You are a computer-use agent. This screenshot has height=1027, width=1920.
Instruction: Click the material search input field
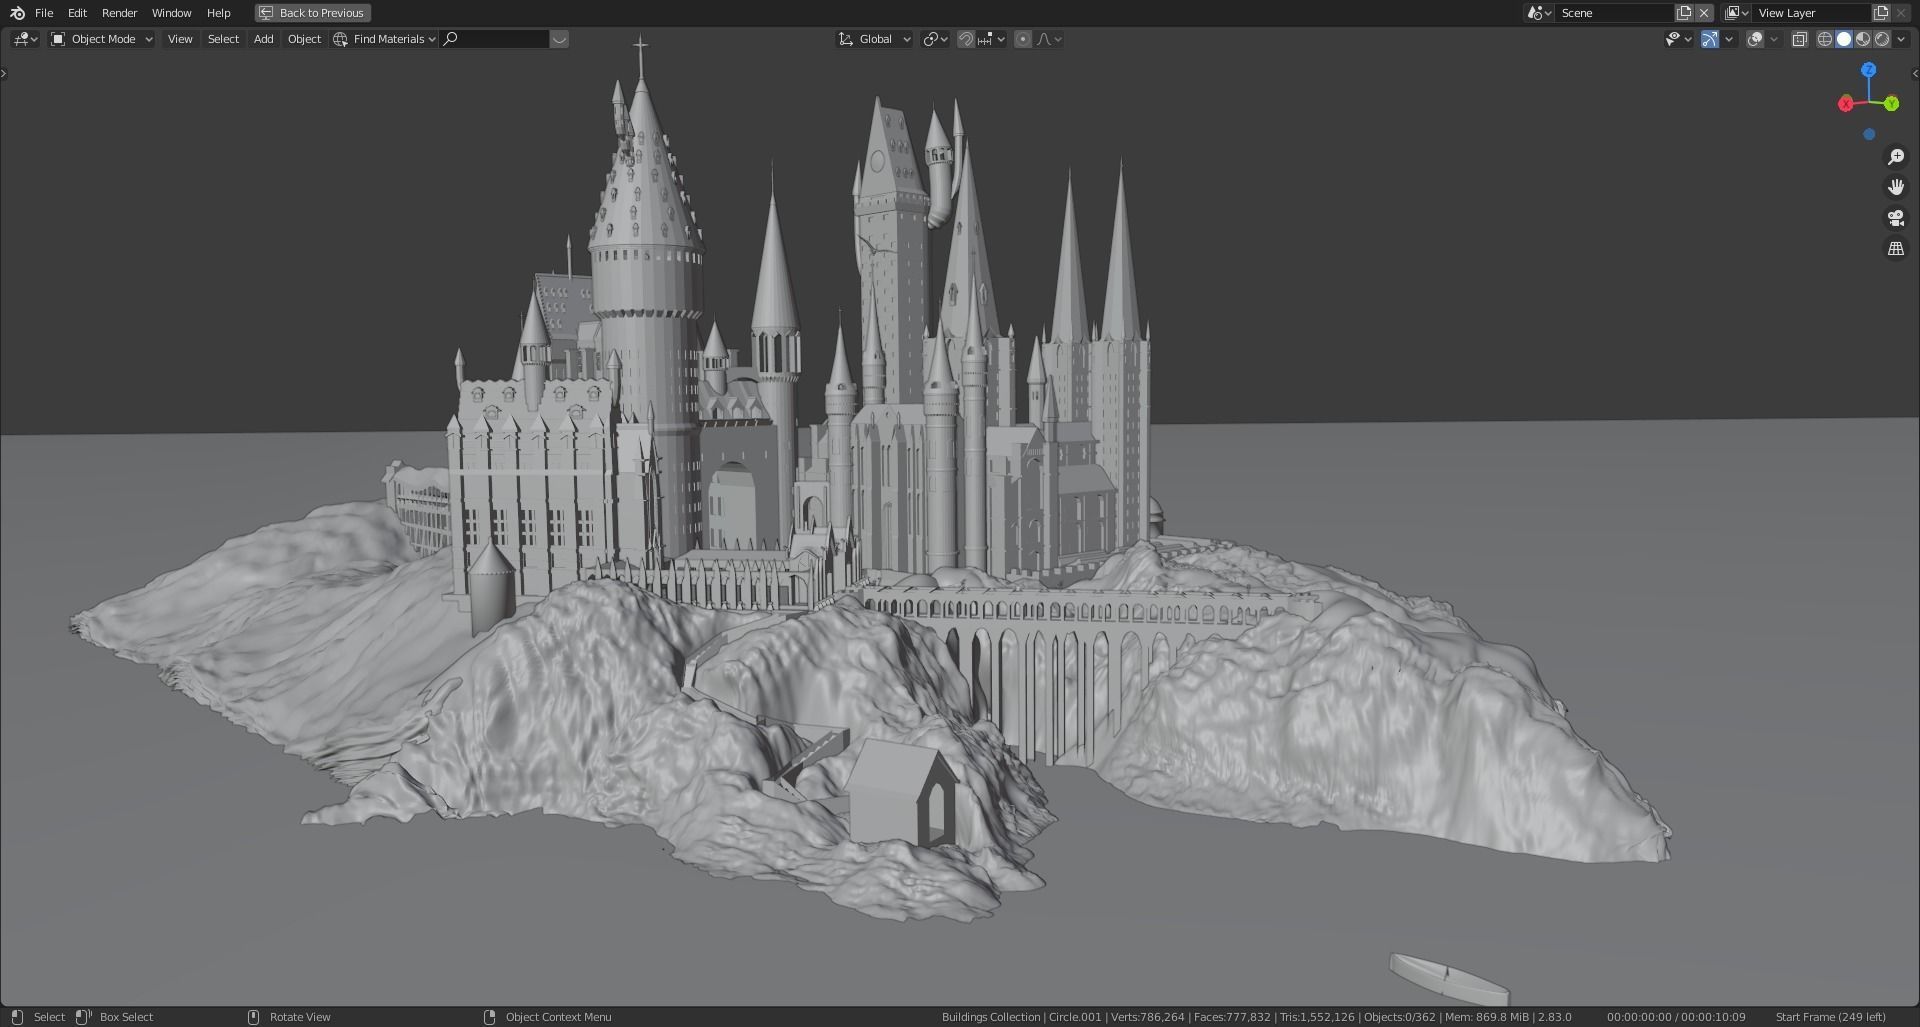495,39
